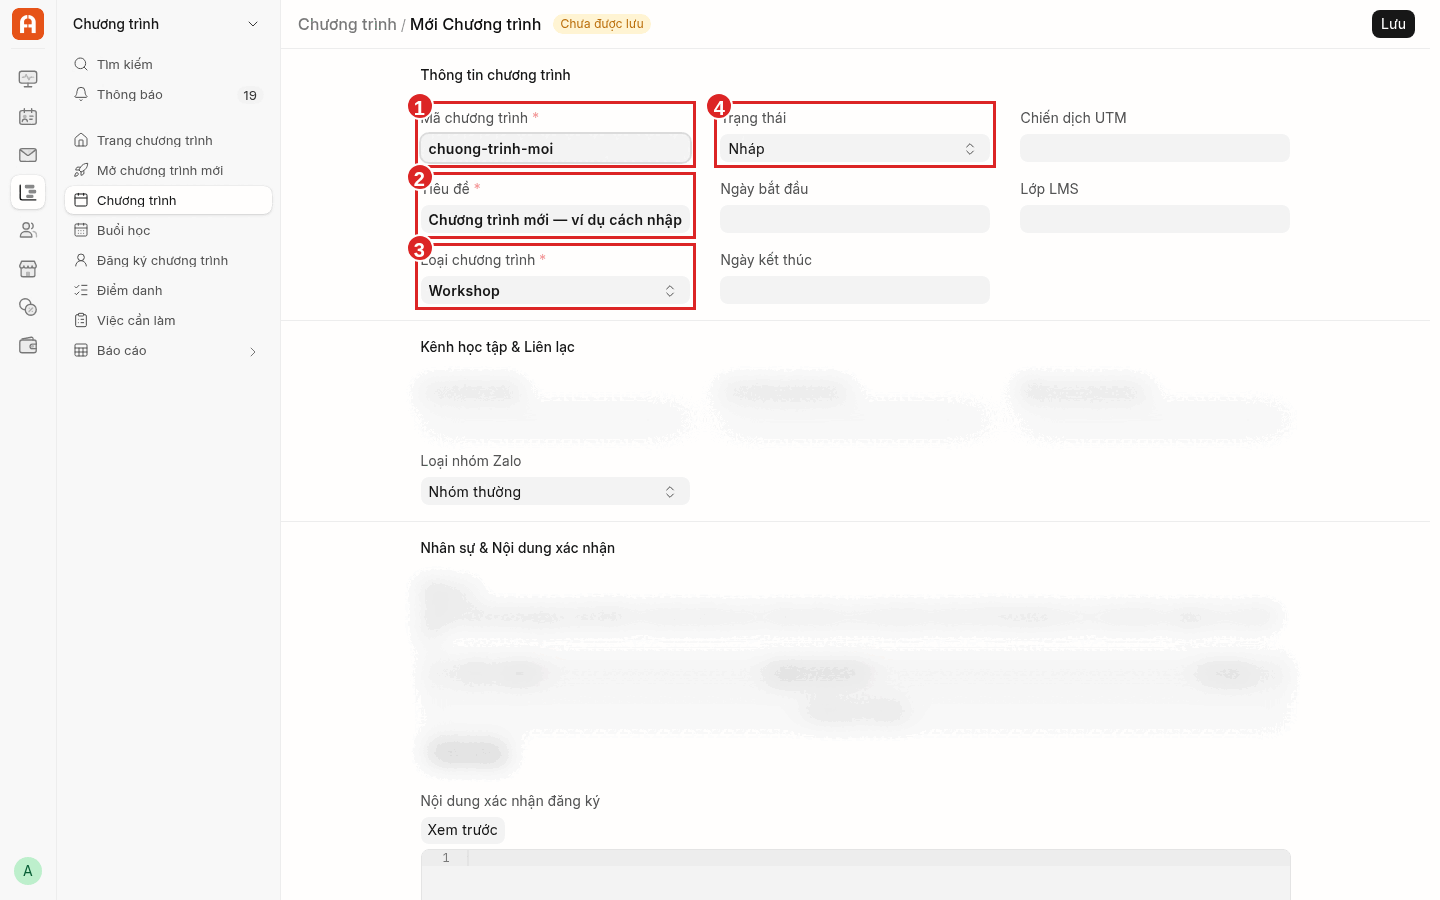1440x900 pixels.
Task: Focus the Mã chương trình field
Action: click(x=555, y=148)
